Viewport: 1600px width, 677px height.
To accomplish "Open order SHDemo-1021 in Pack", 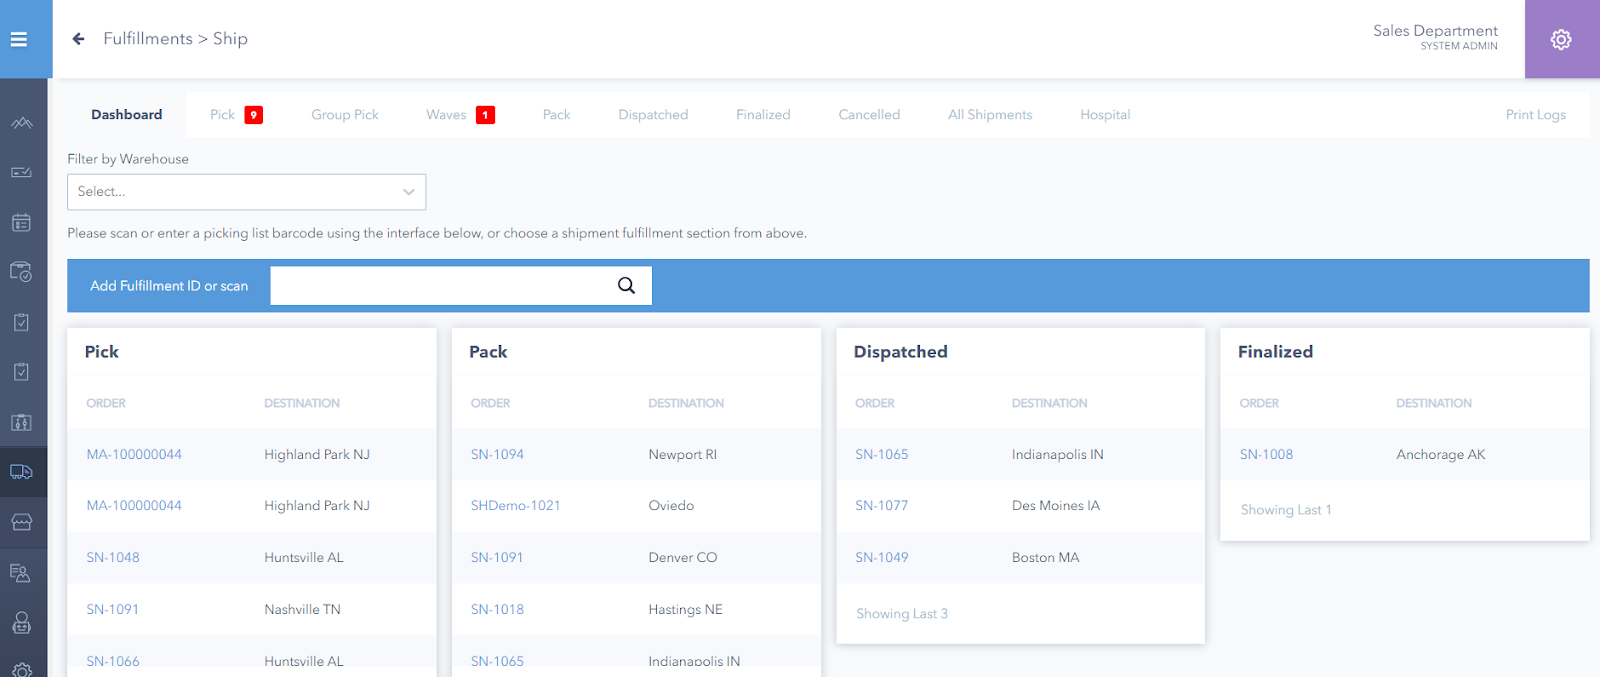I will (x=516, y=506).
